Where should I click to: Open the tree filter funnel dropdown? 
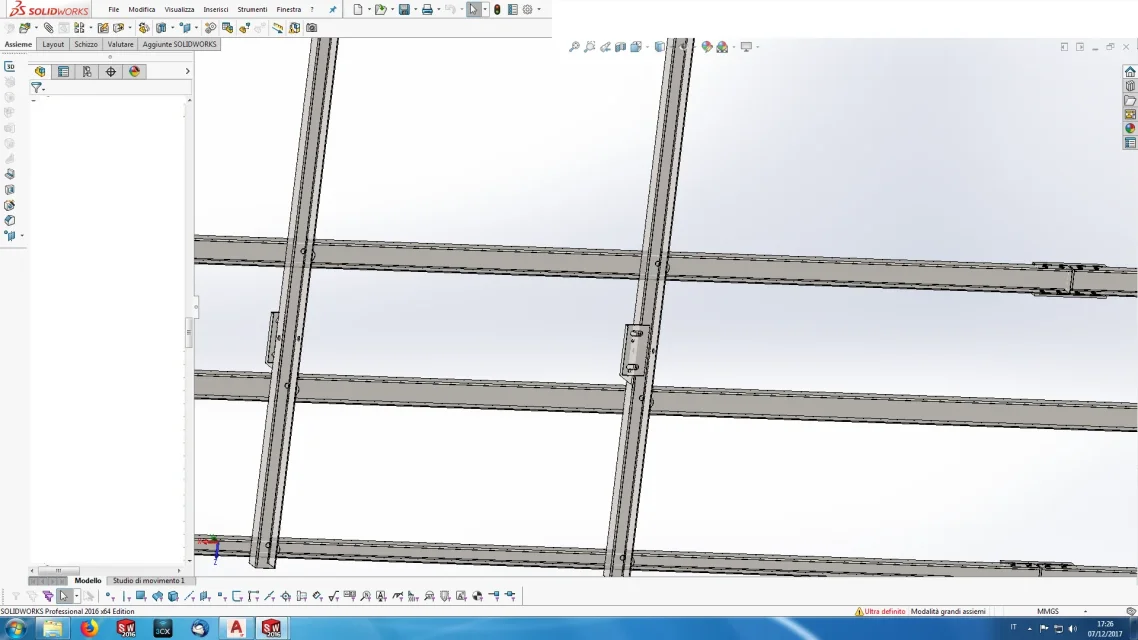click(38, 87)
